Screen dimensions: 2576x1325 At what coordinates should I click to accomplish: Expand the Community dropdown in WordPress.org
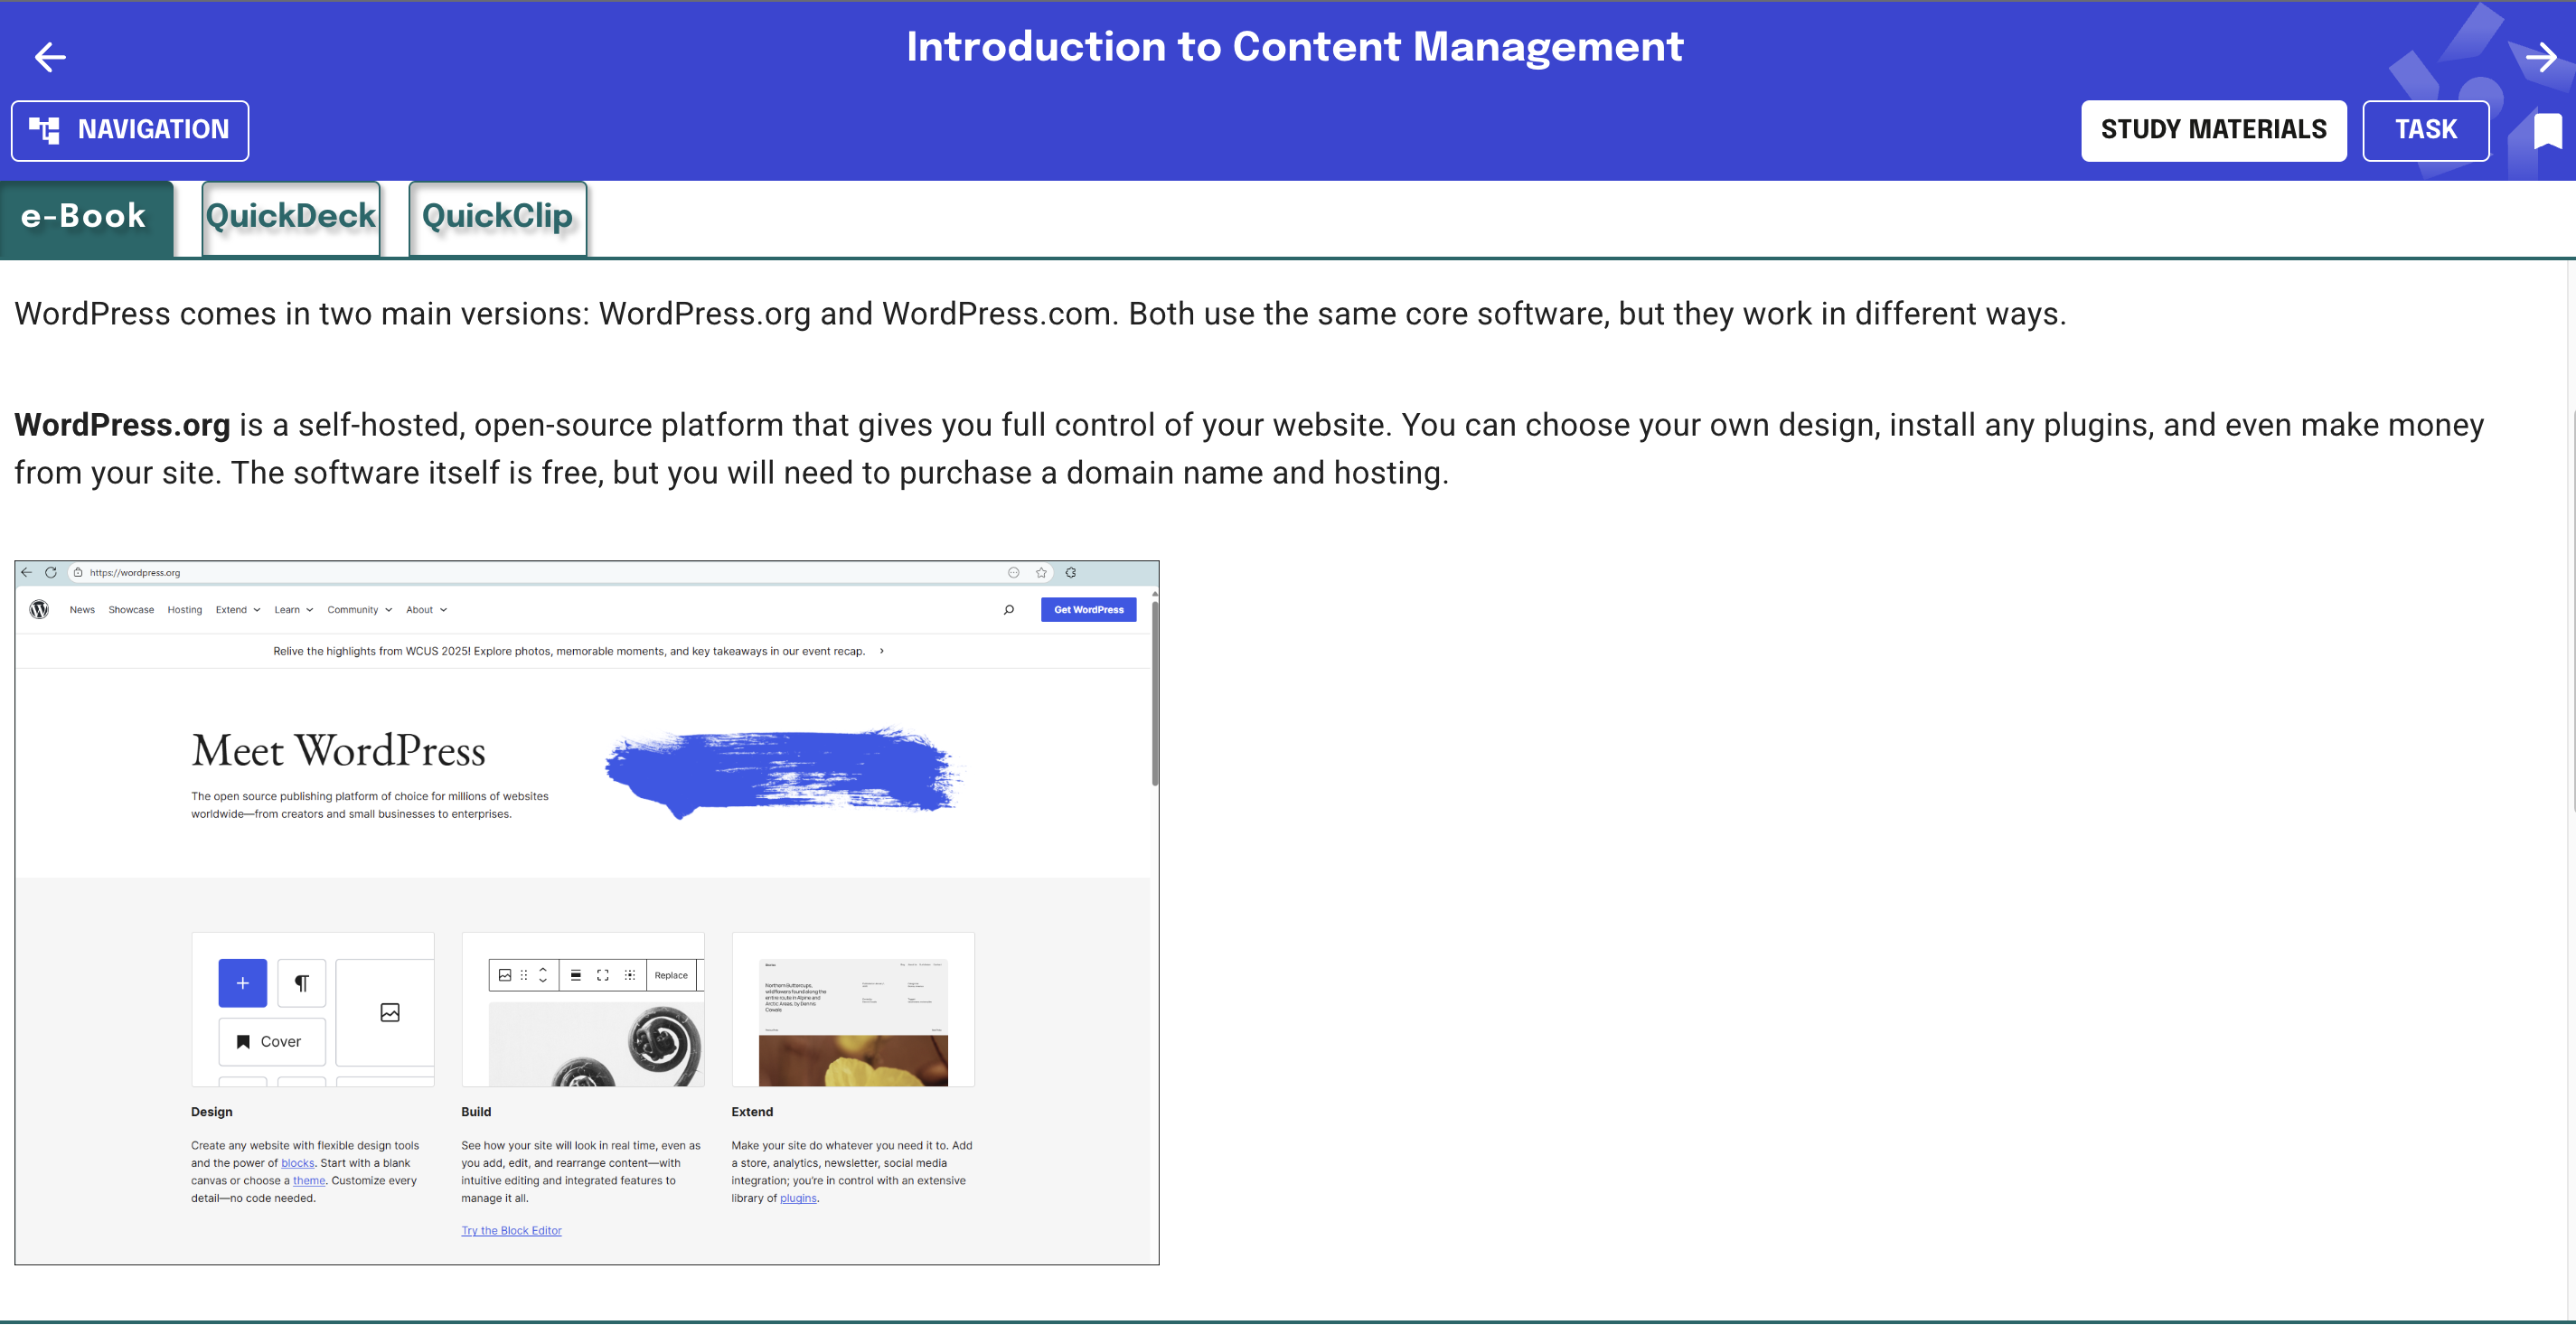360,609
